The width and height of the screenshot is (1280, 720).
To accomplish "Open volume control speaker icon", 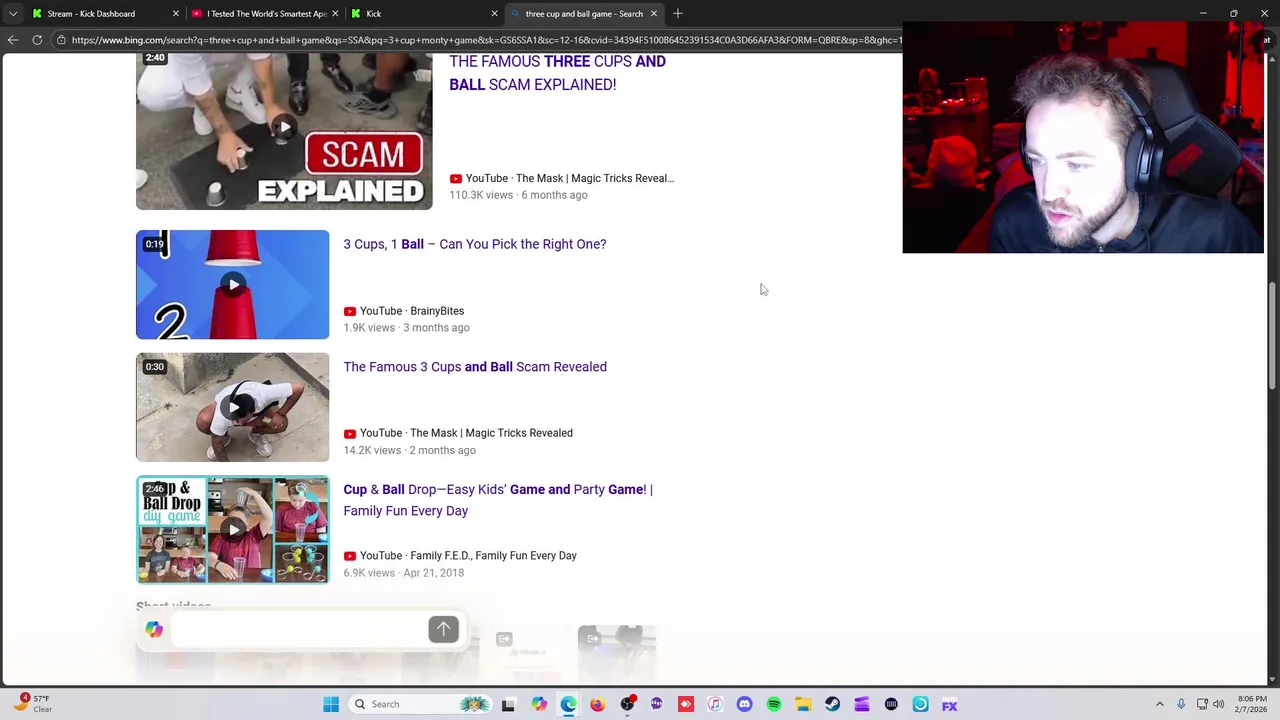I will [x=1218, y=704].
